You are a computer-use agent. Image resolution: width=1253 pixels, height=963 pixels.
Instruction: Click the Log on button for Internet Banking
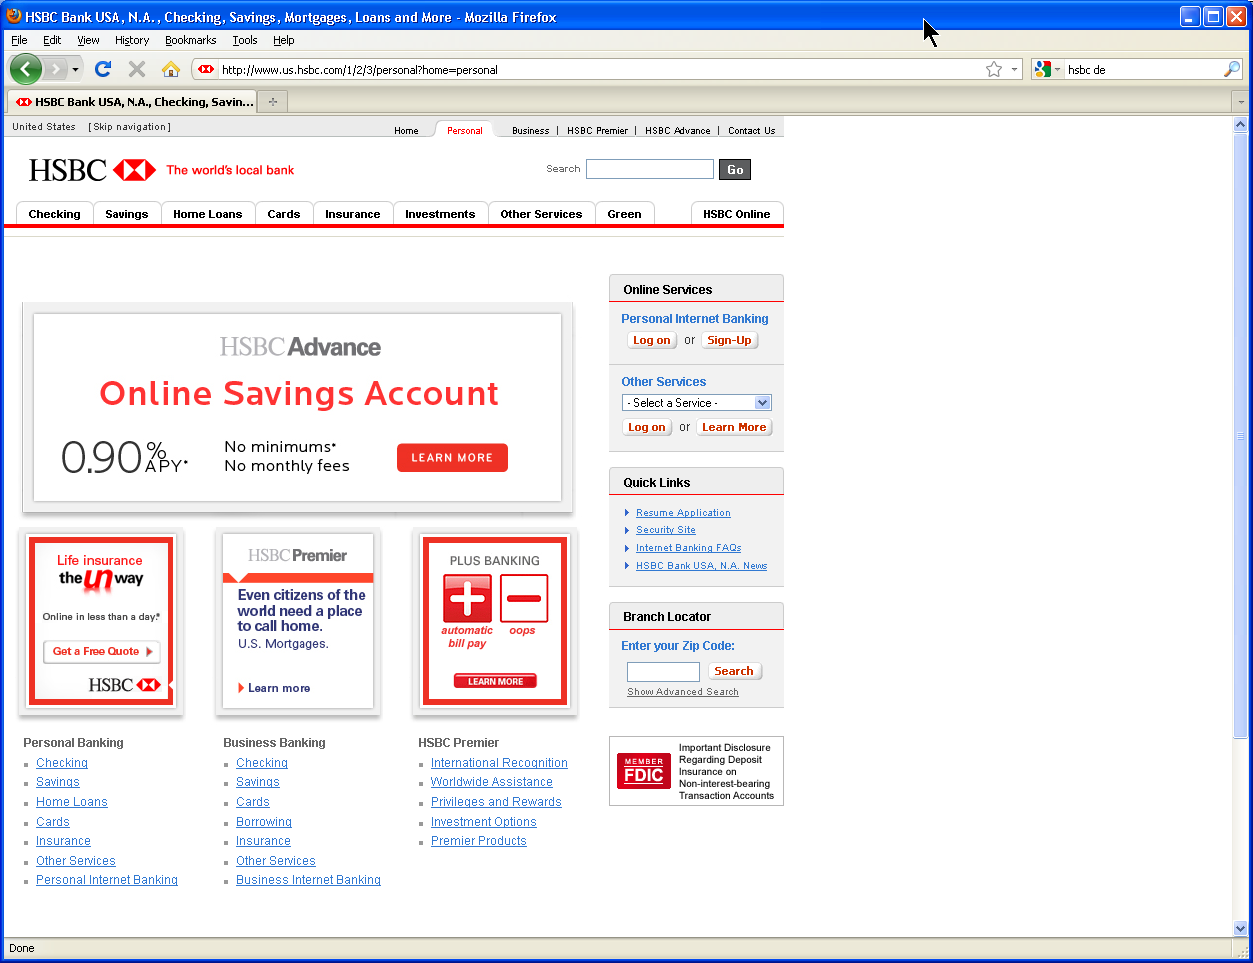click(x=651, y=340)
